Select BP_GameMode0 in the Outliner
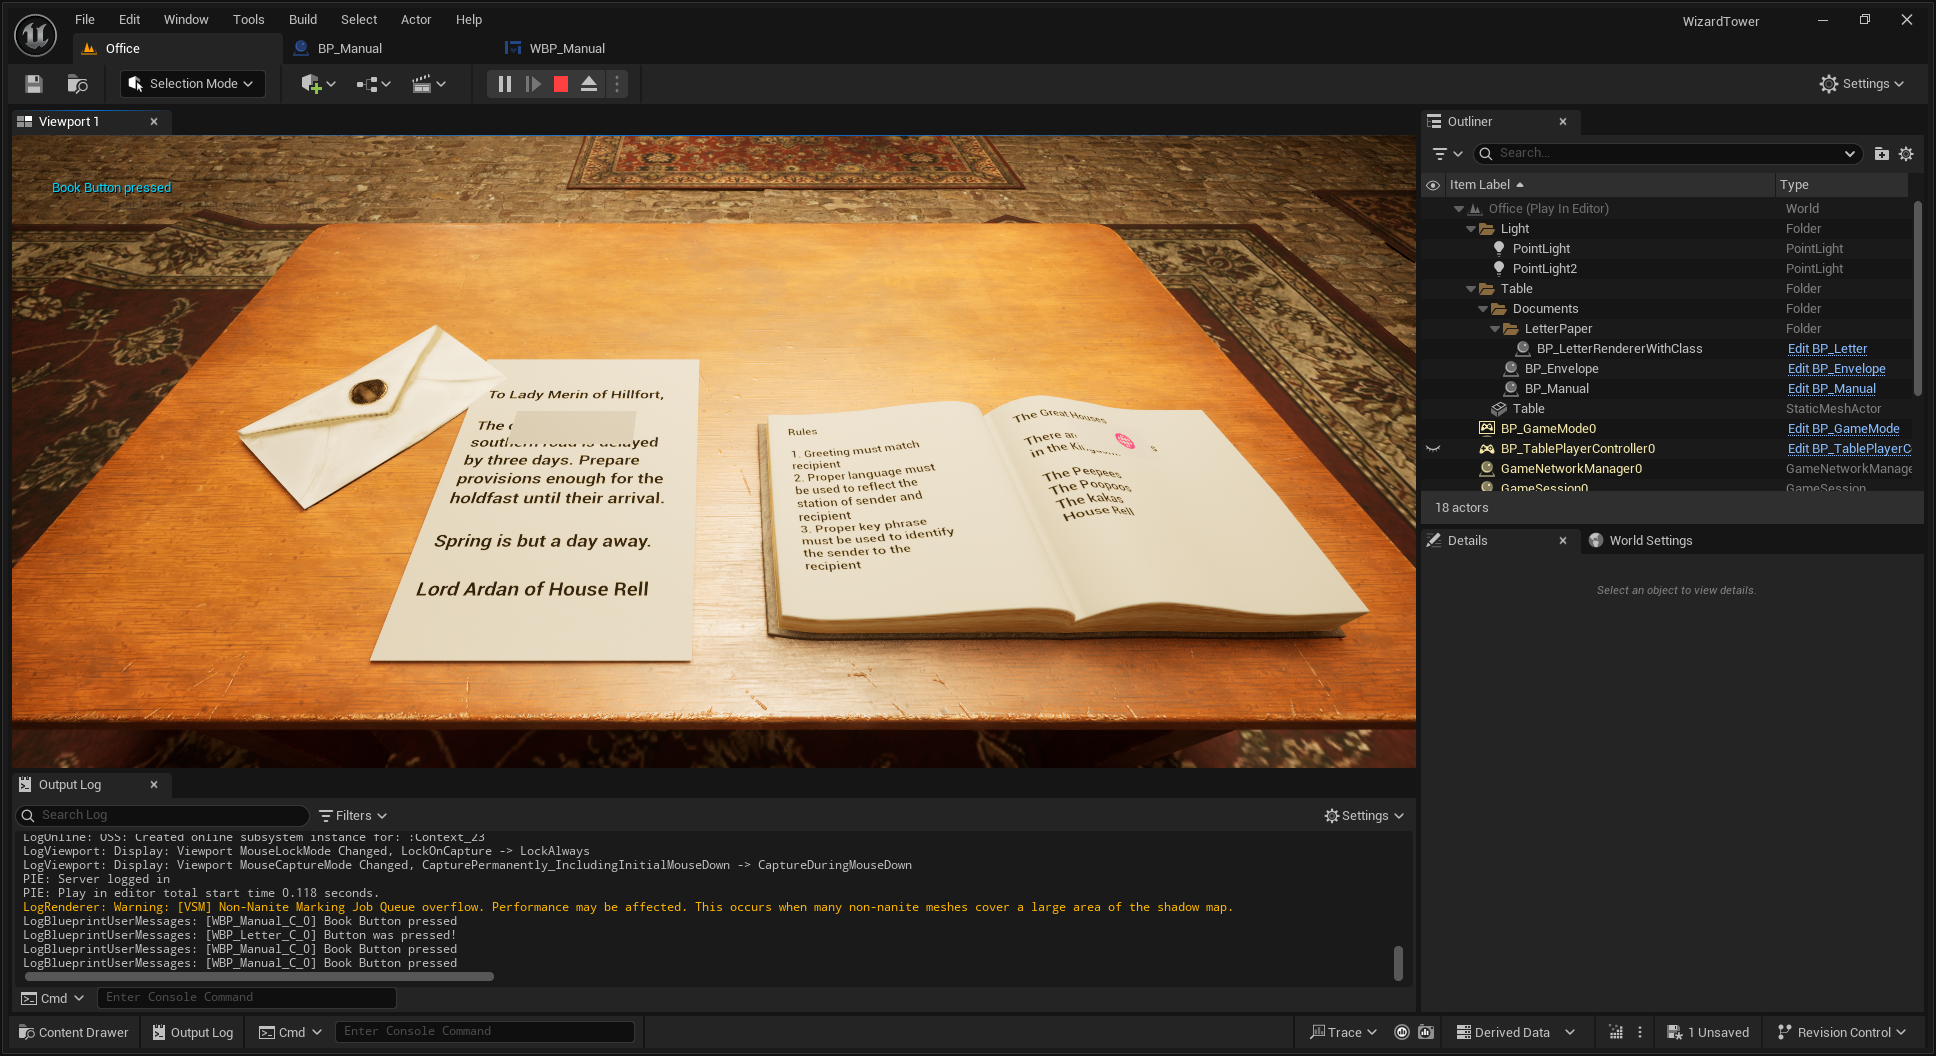 (1548, 428)
